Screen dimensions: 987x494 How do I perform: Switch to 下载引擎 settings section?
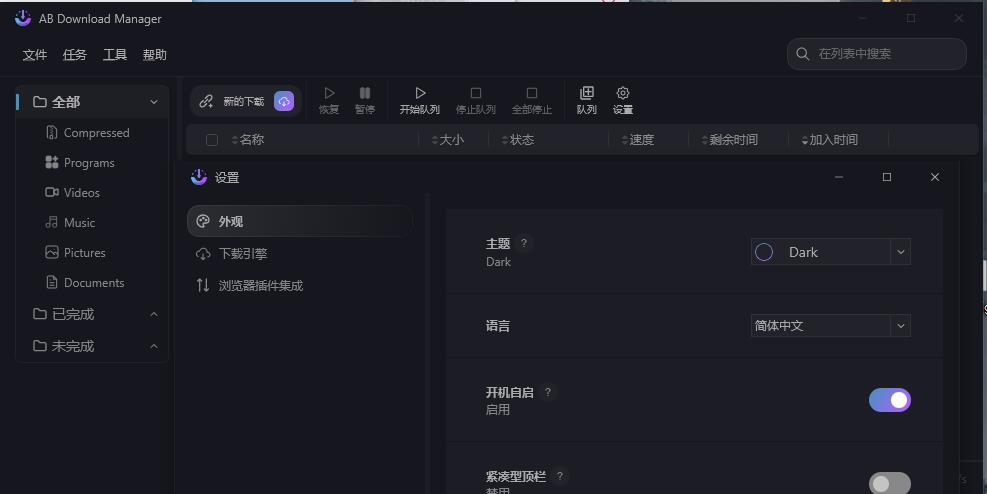click(x=243, y=254)
